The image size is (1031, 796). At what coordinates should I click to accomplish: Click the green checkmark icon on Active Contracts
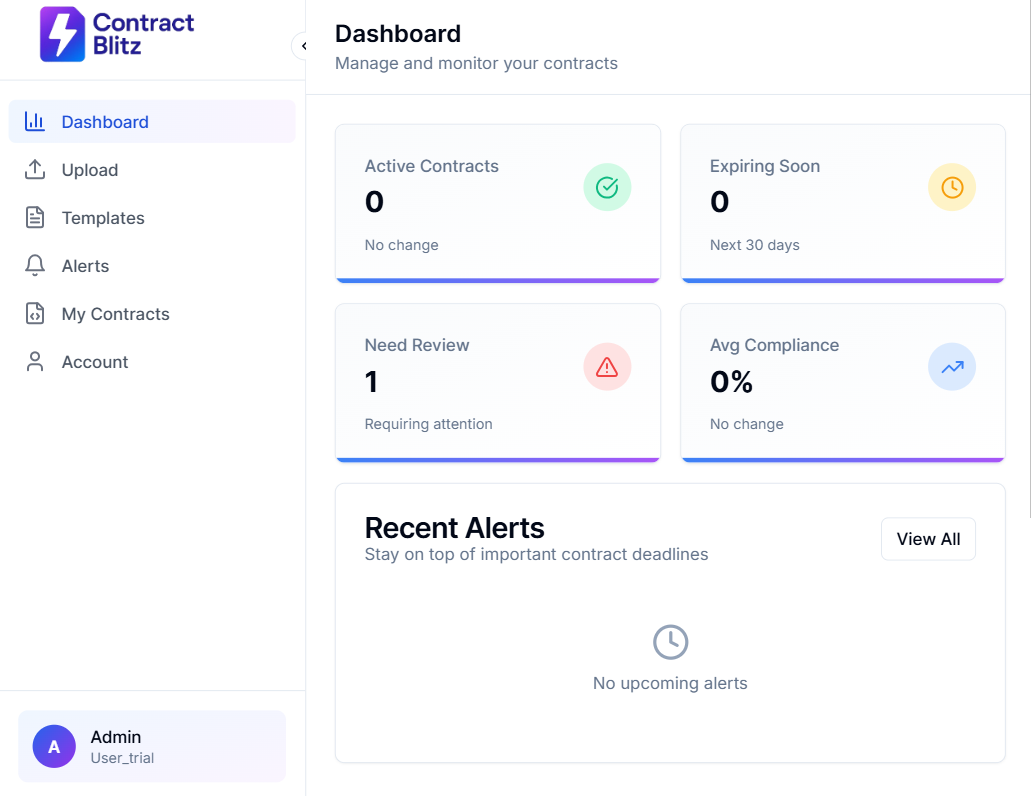point(607,187)
